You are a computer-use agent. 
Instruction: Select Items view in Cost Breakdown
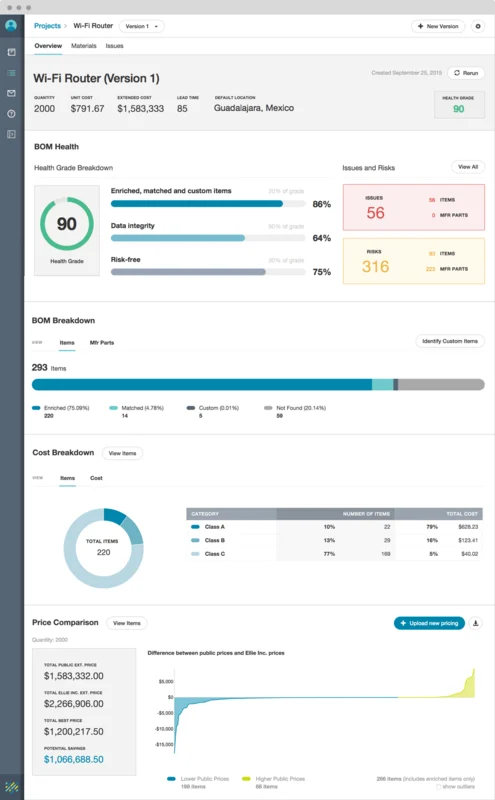67,478
